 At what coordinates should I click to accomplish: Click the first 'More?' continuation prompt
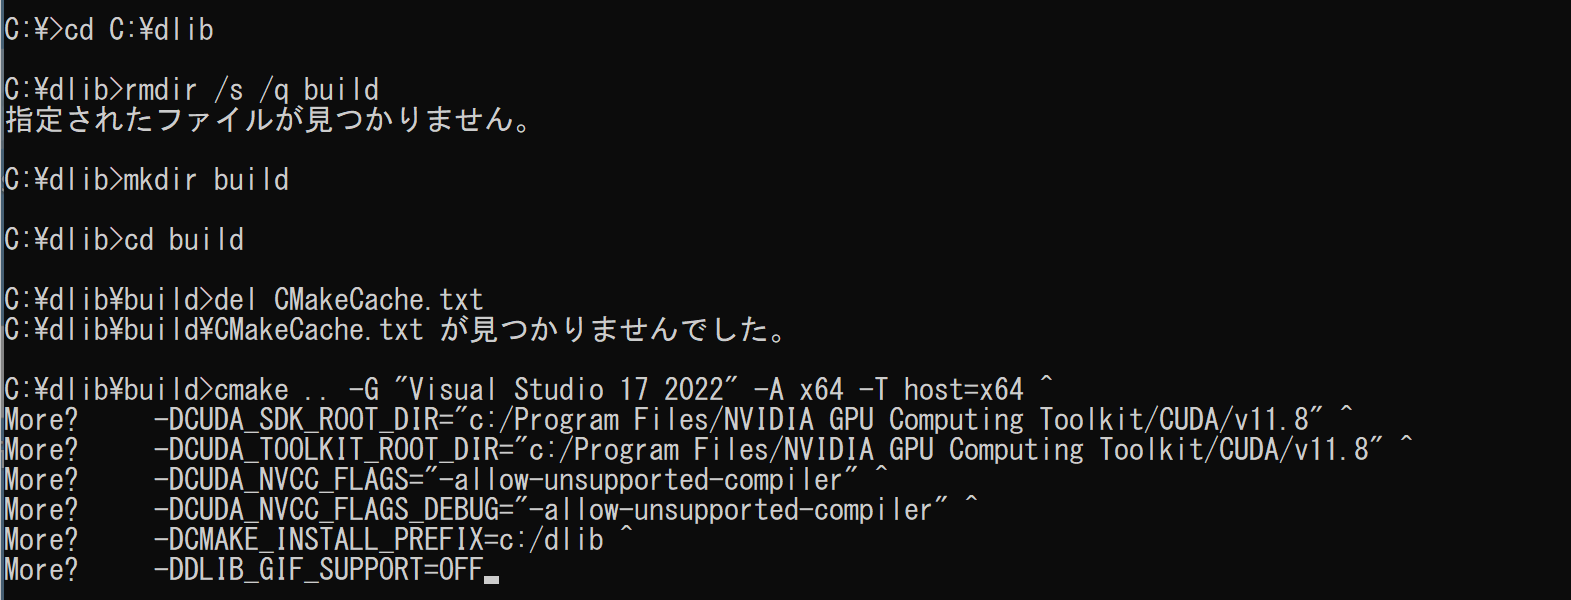pyautogui.click(x=41, y=420)
